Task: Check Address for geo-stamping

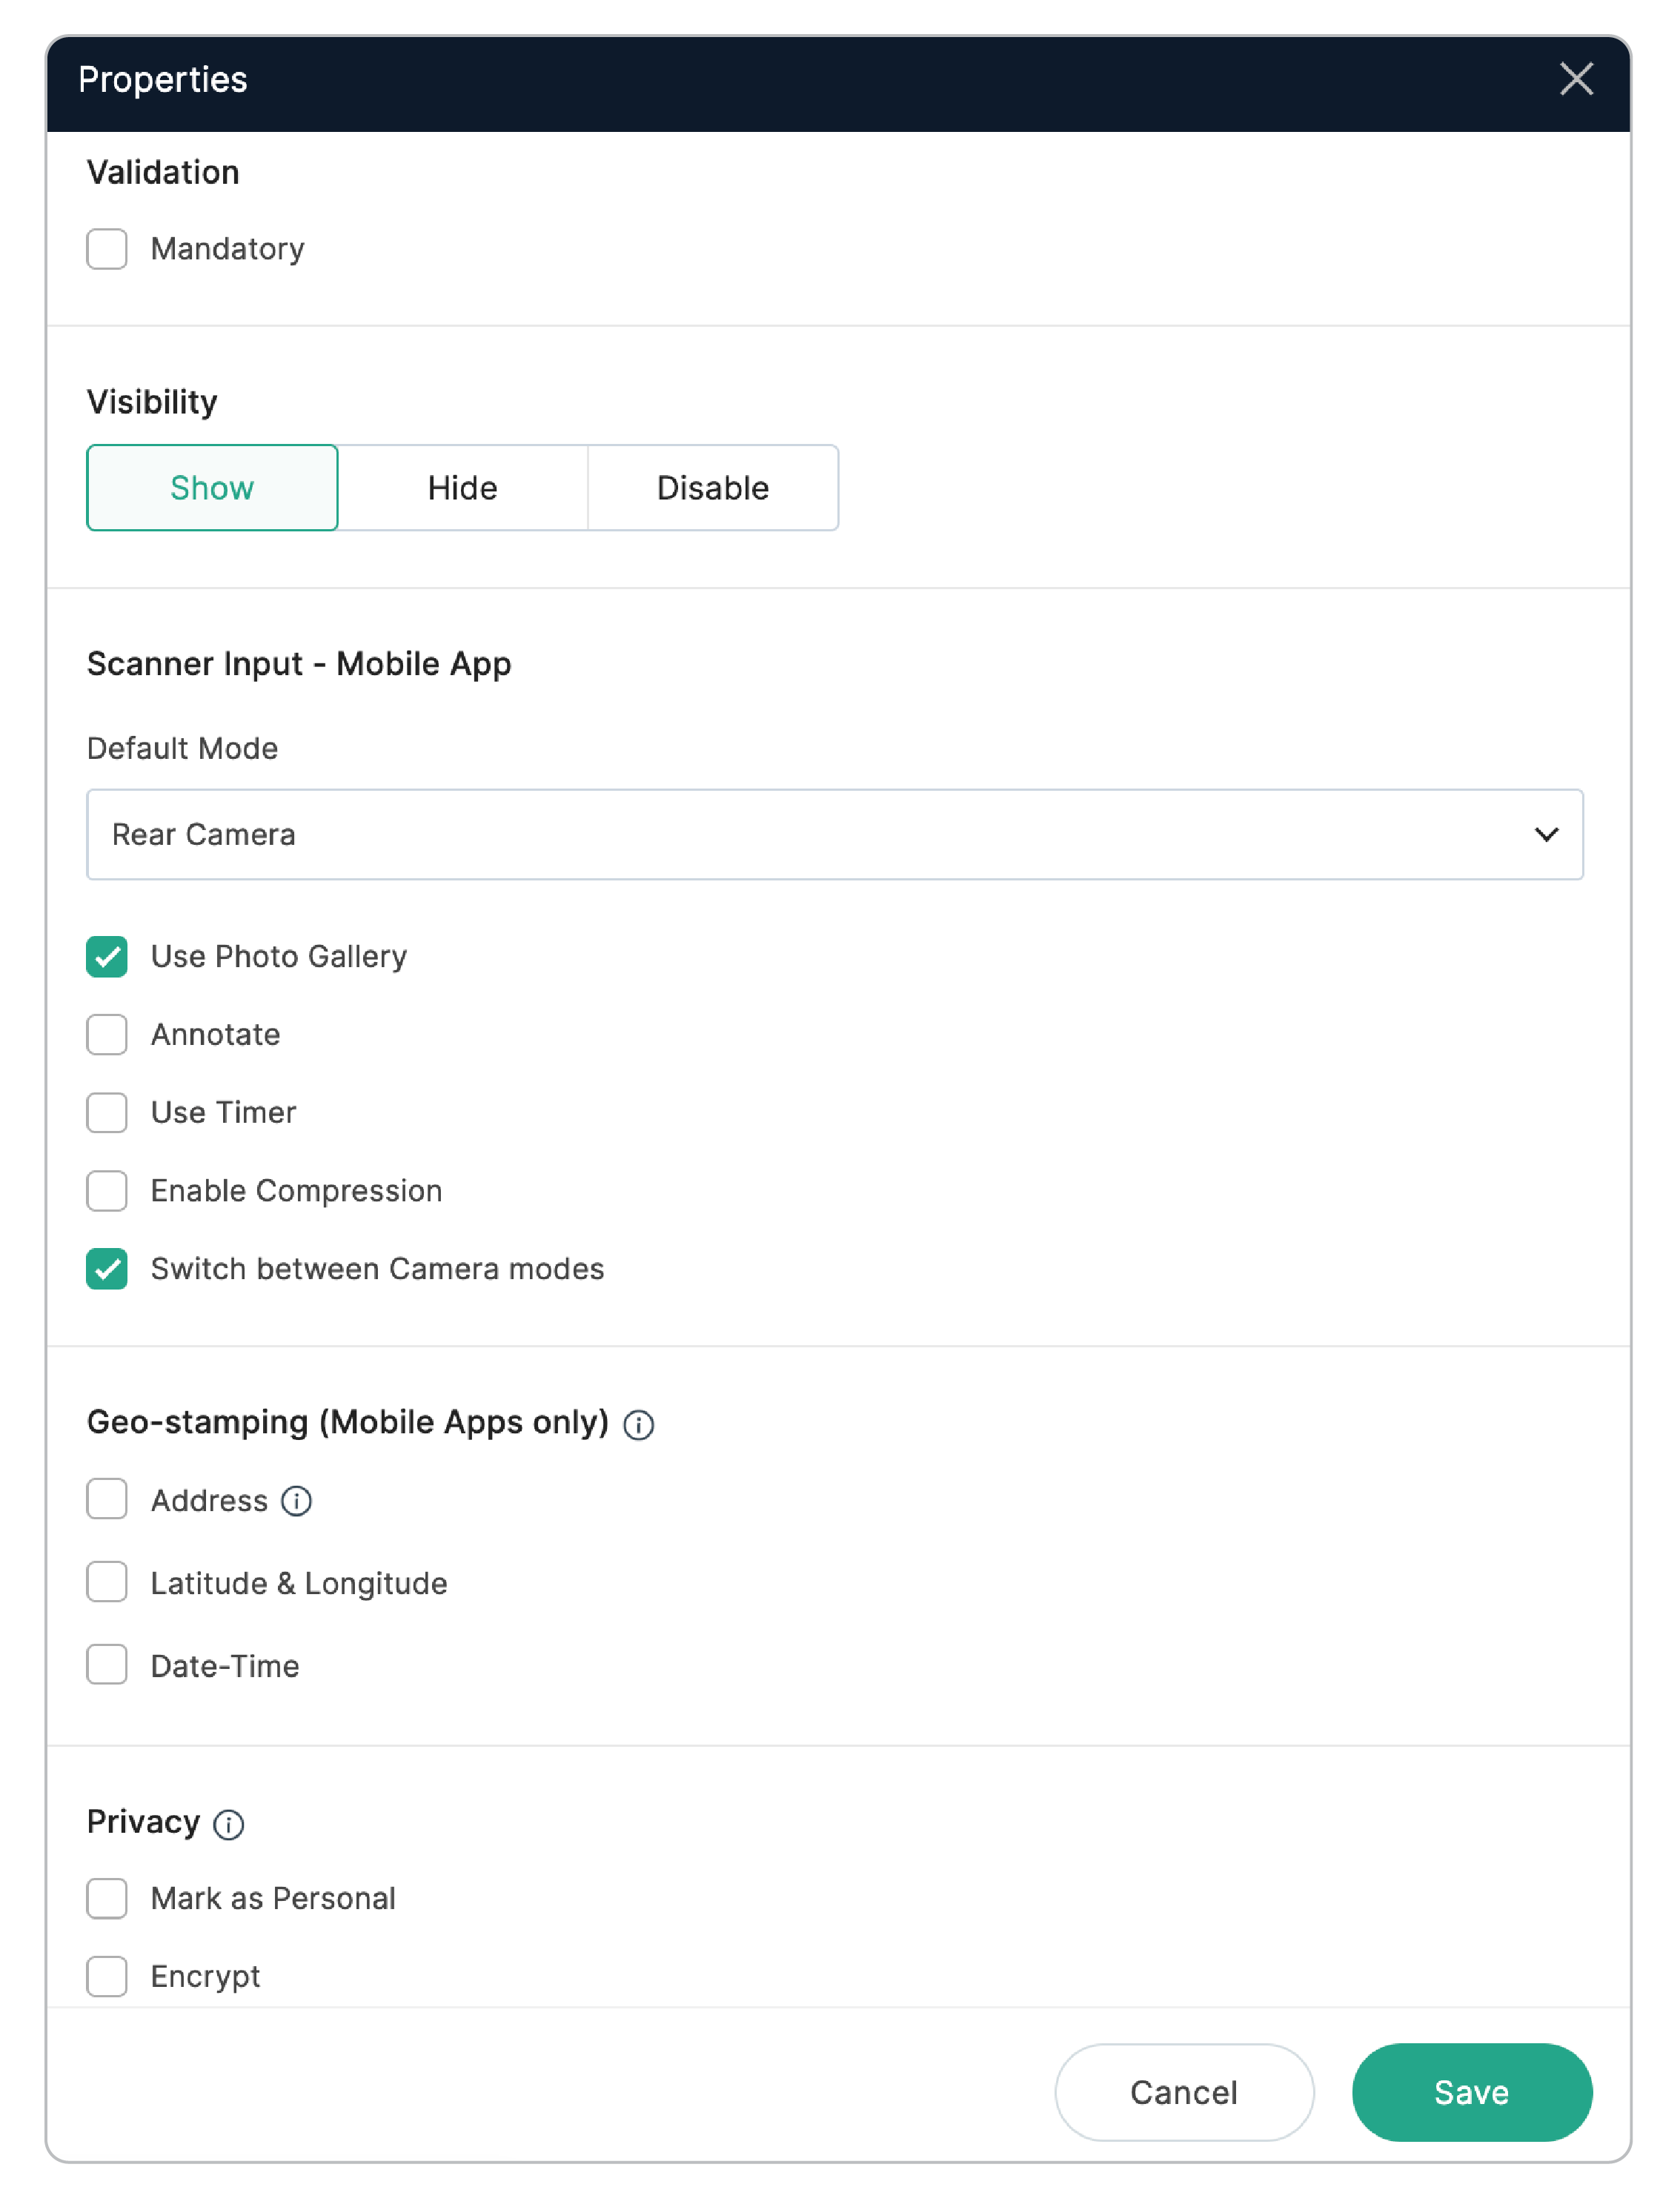Action: 106,1500
